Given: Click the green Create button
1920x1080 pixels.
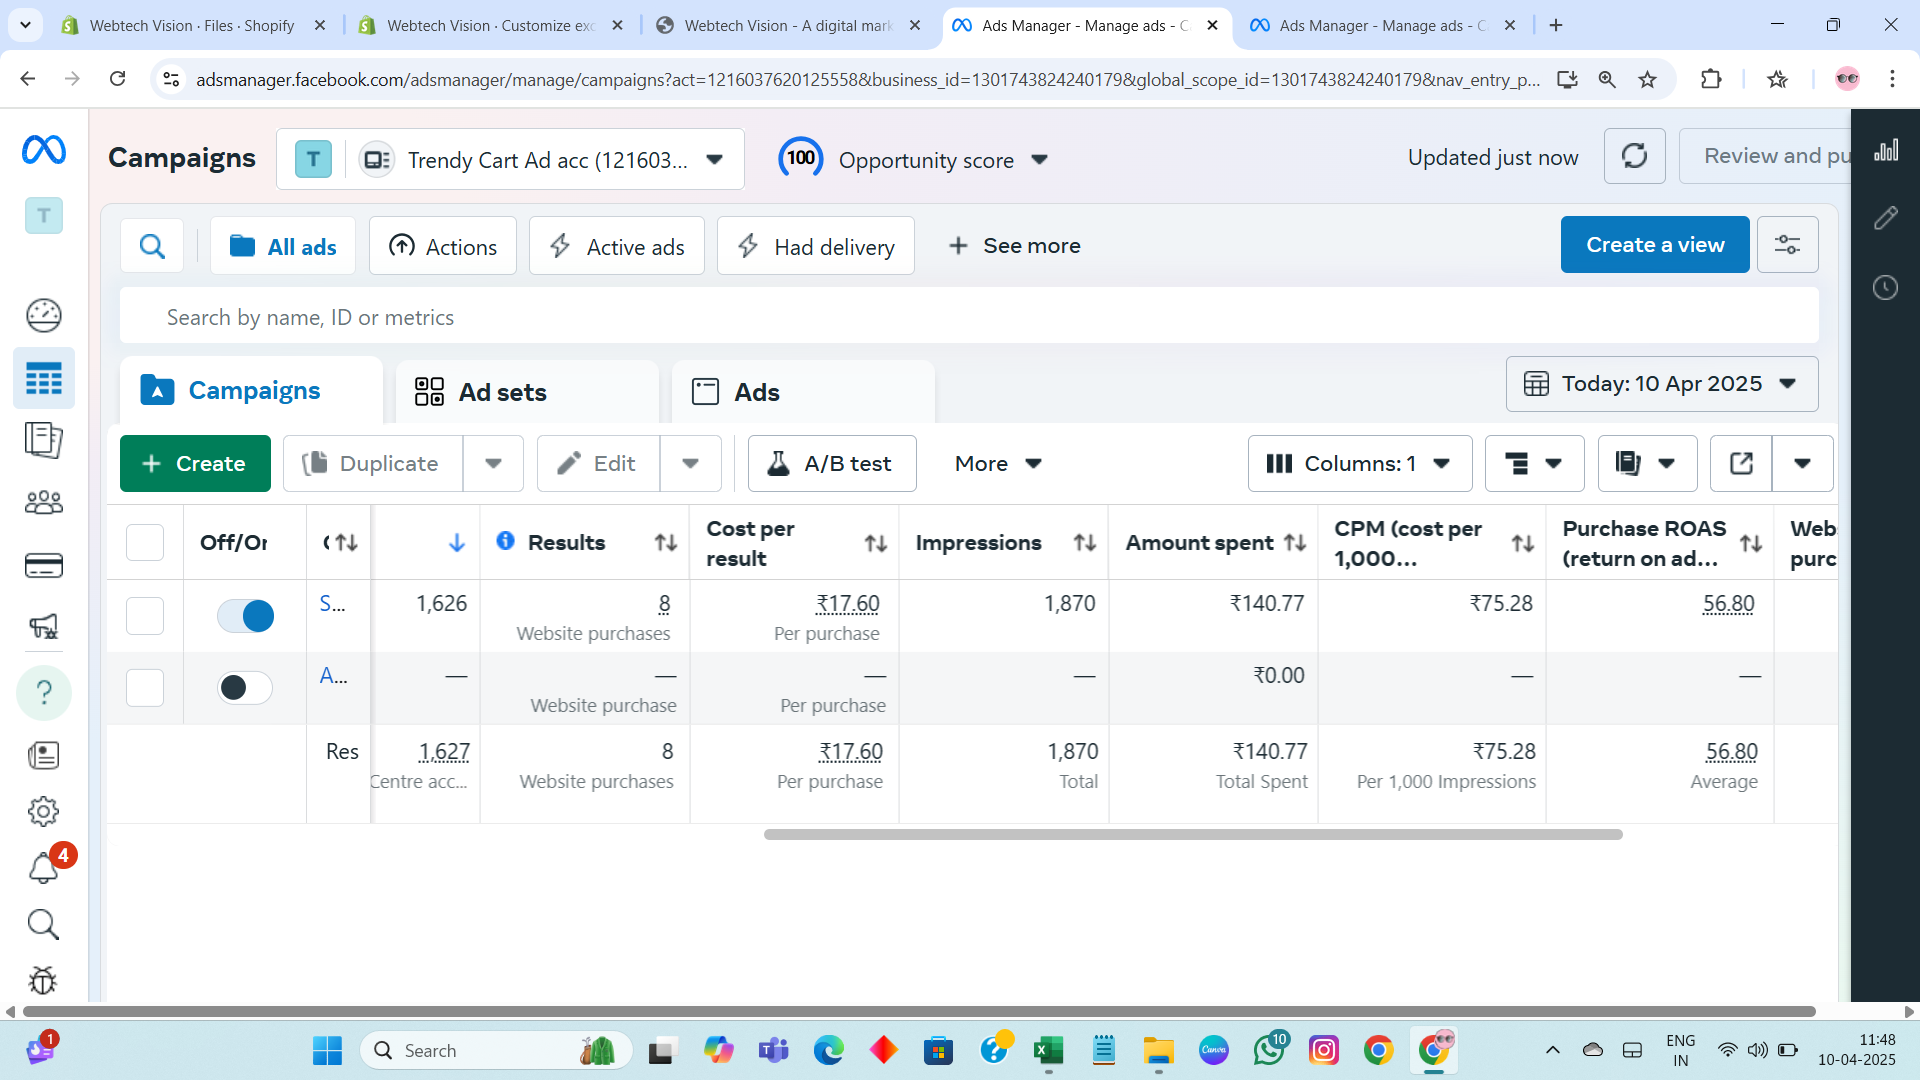Looking at the screenshot, I should 195,464.
